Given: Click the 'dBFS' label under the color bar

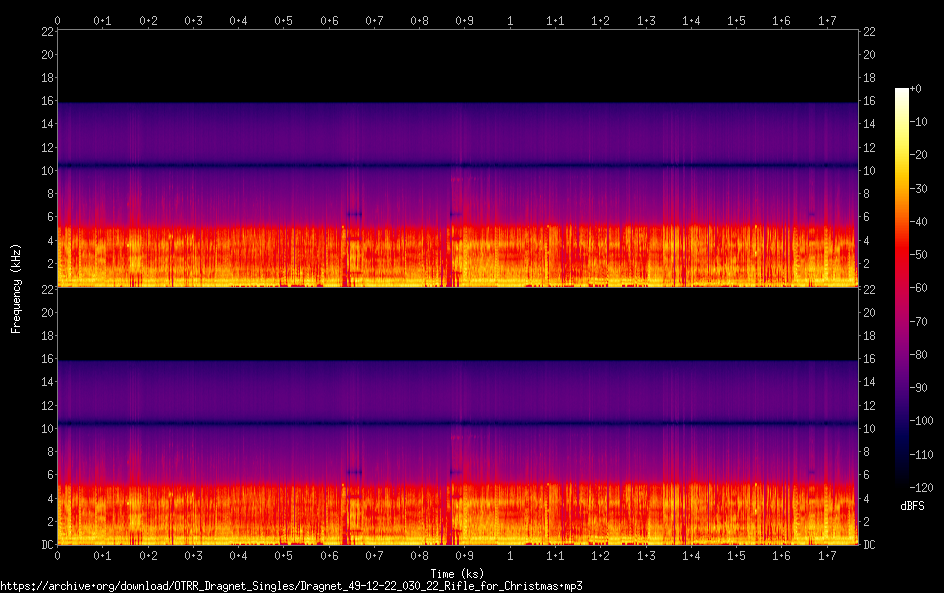Looking at the screenshot, I should pyautogui.click(x=912, y=506).
